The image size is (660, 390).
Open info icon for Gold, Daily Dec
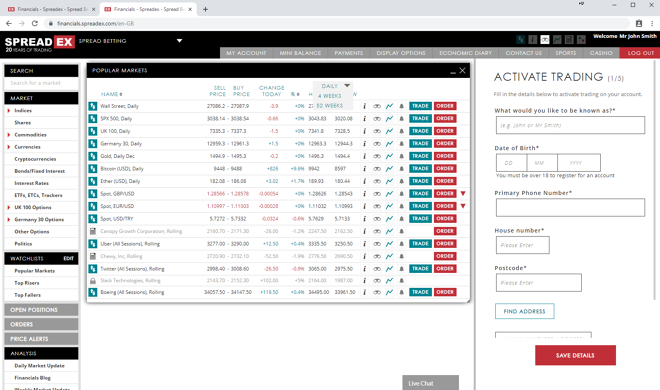click(x=365, y=156)
